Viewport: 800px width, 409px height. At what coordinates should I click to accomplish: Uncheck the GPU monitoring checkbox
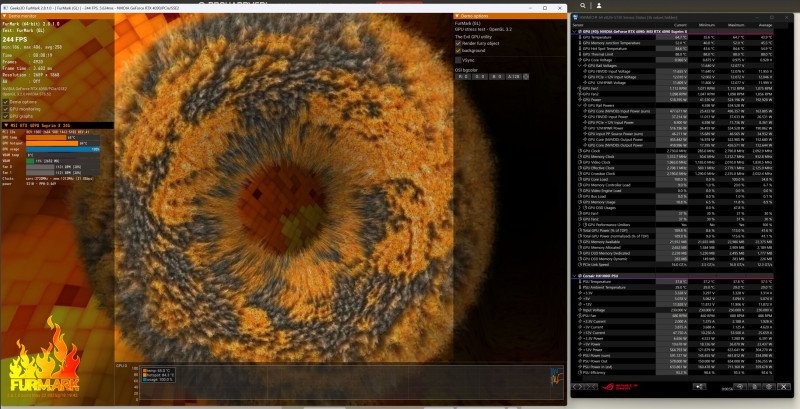6,109
